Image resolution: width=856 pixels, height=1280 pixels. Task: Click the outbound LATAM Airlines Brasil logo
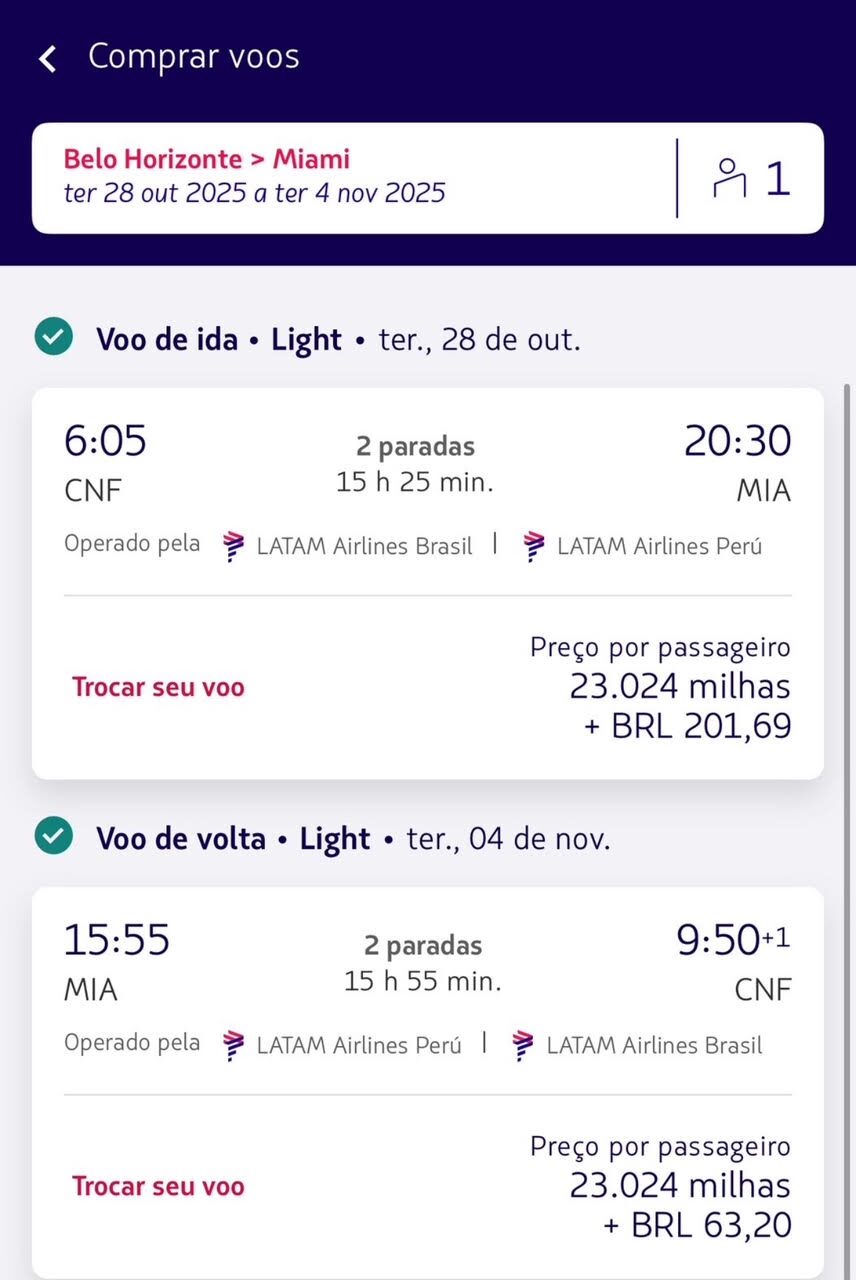[x=234, y=546]
